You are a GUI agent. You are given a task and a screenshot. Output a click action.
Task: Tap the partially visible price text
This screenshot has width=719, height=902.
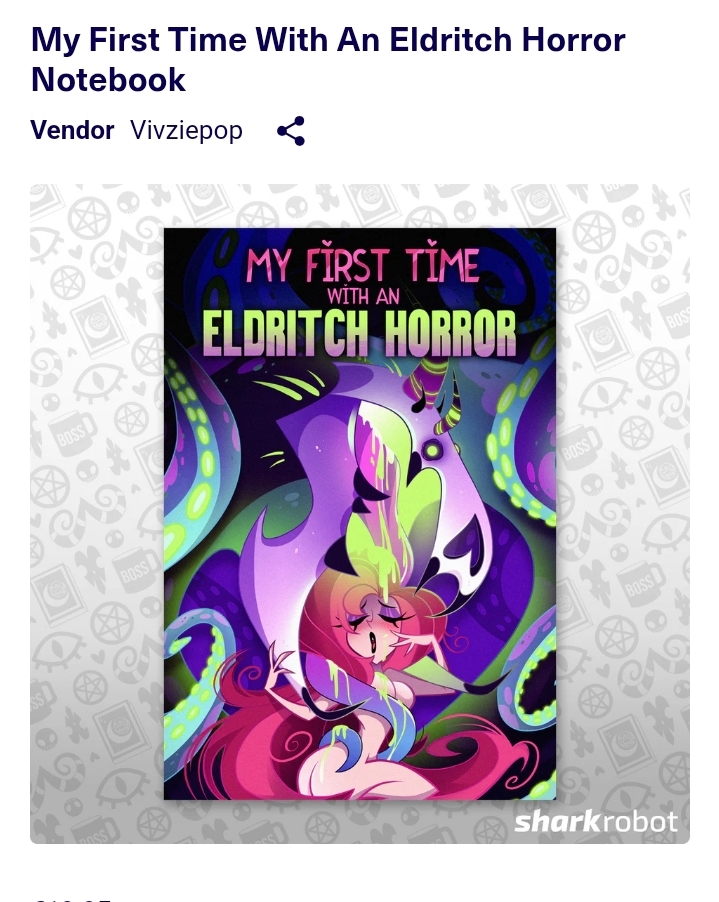point(72,898)
